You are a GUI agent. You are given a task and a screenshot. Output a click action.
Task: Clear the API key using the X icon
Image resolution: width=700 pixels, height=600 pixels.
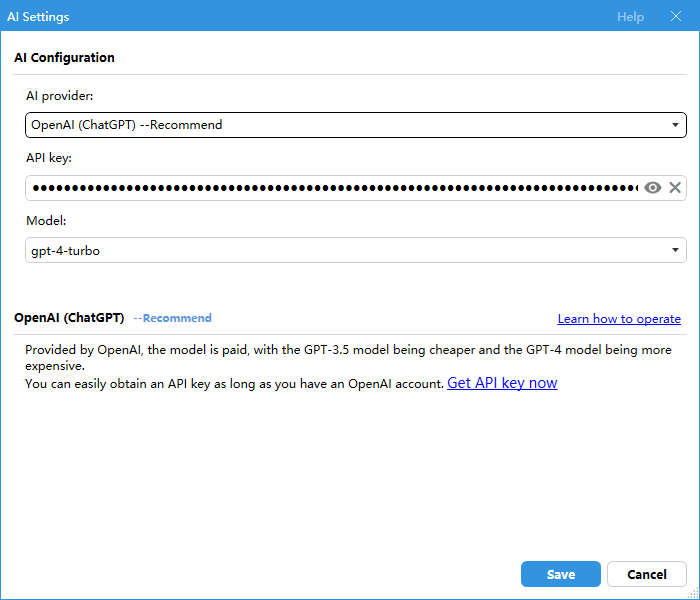point(675,188)
